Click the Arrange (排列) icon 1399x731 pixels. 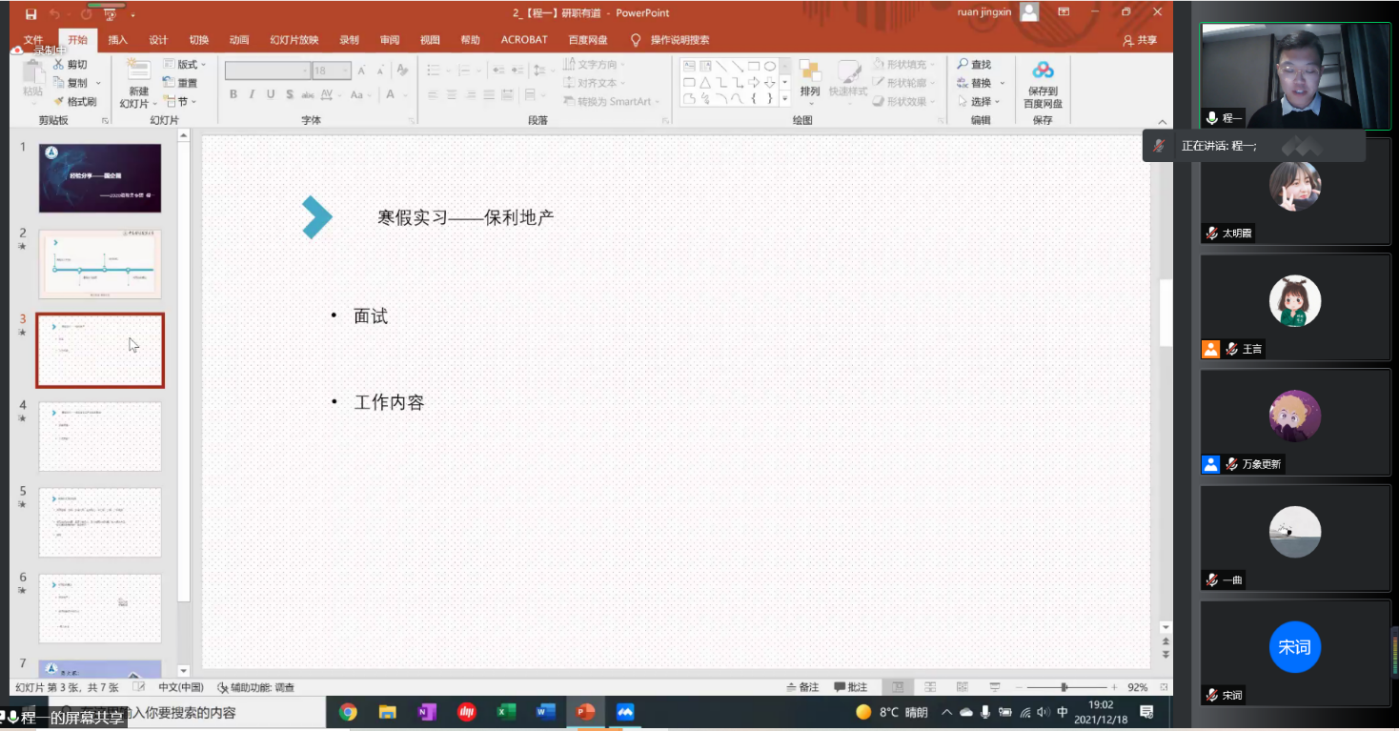[810, 73]
